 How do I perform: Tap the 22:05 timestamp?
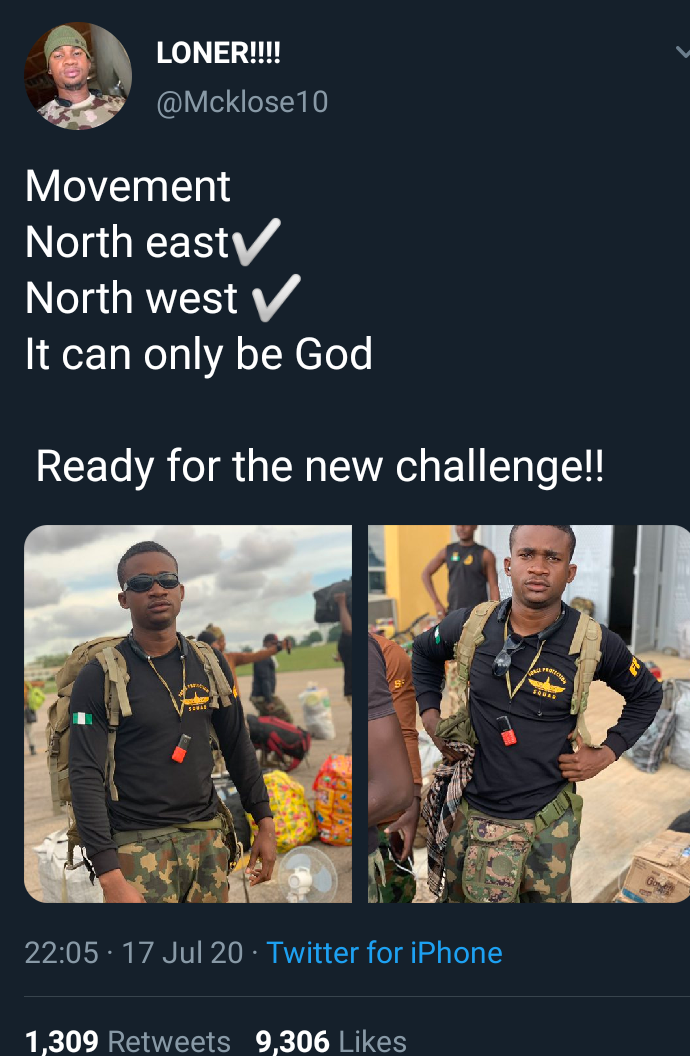pyautogui.click(x=62, y=953)
